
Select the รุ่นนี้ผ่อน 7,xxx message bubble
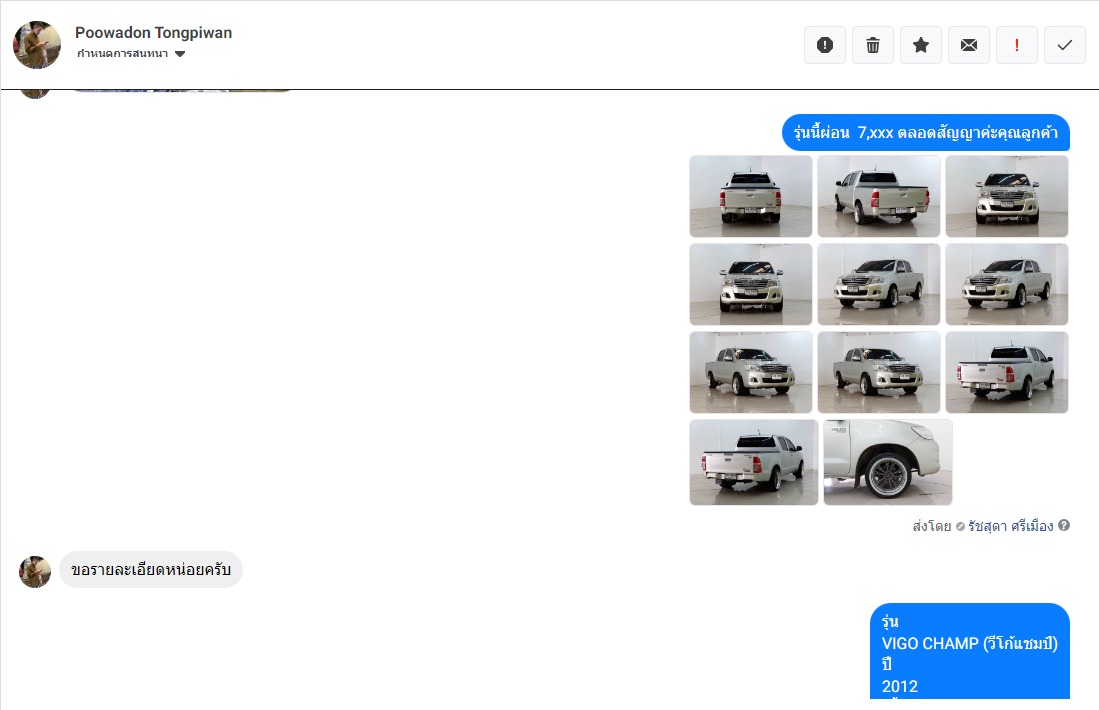(926, 132)
